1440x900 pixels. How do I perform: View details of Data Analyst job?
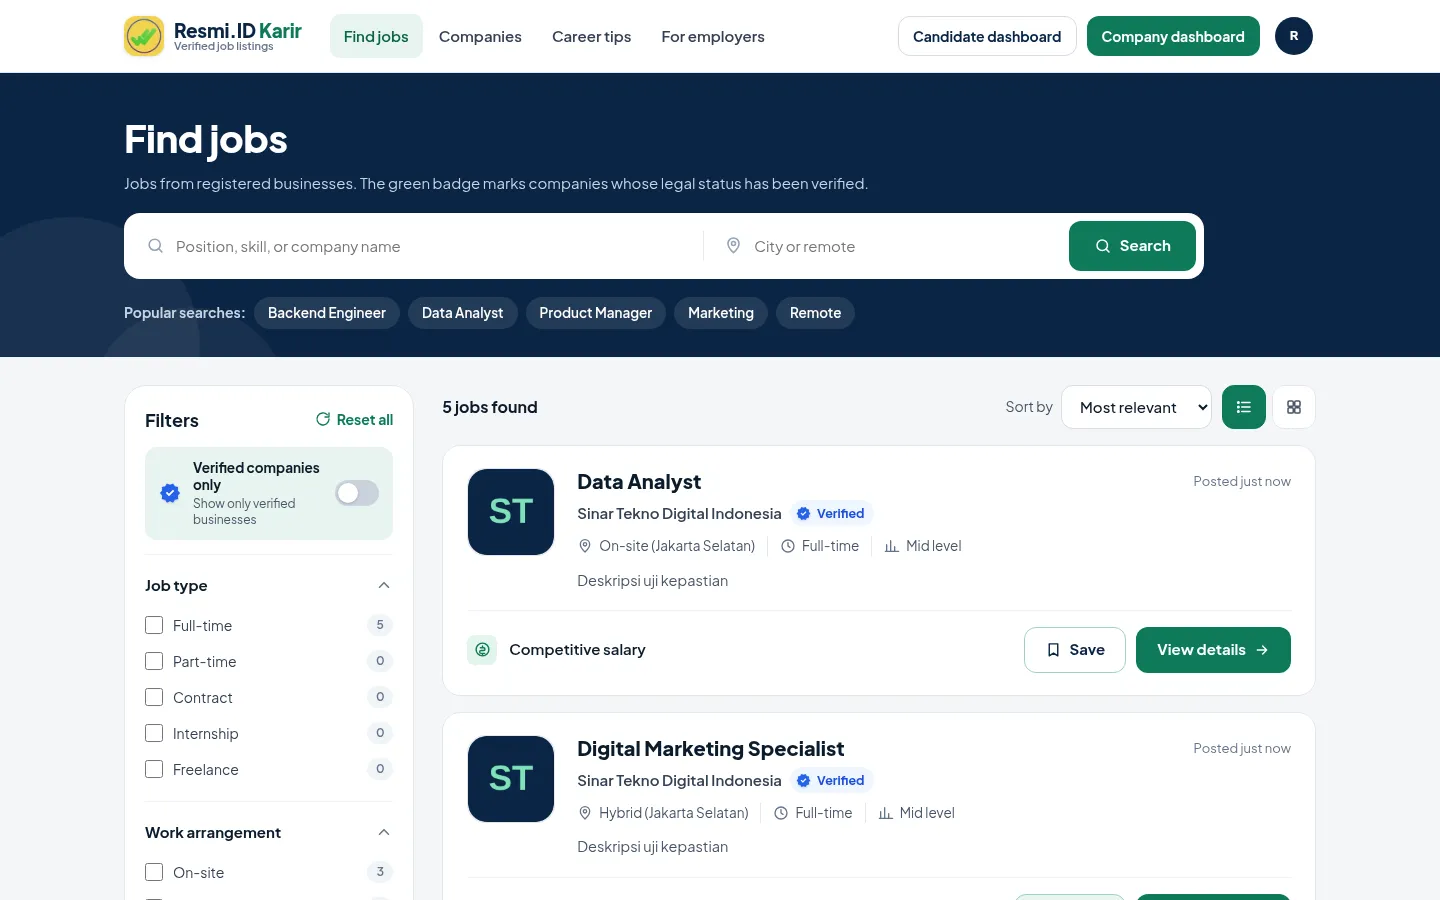(1213, 650)
